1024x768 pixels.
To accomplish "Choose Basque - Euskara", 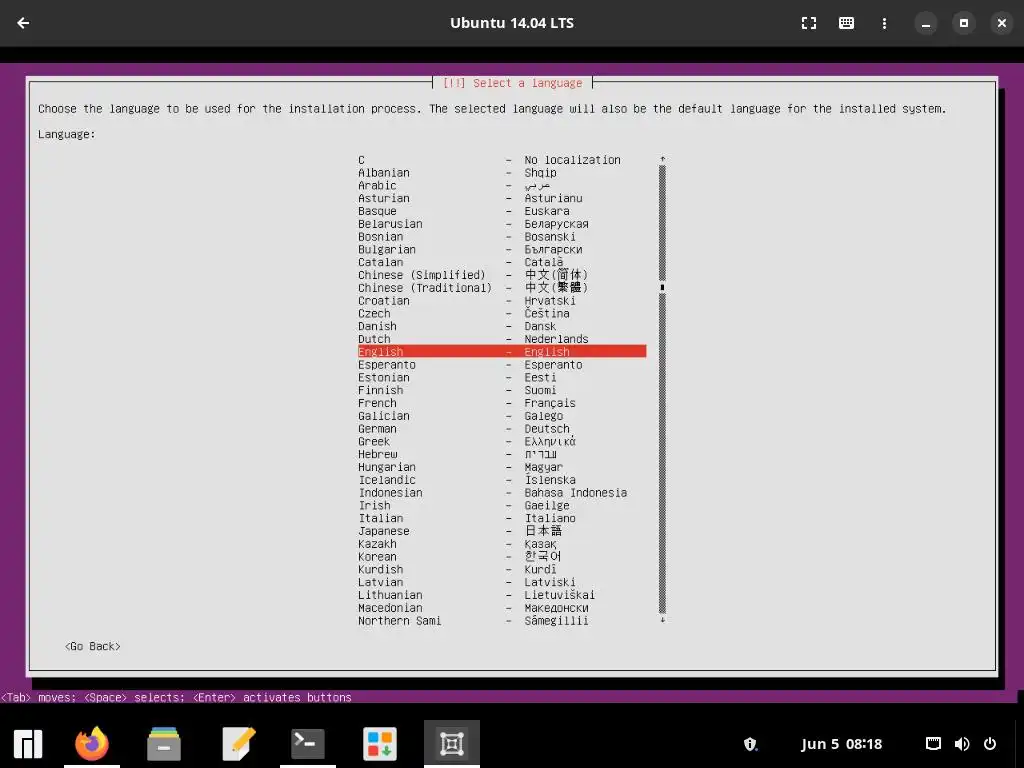I will (x=502, y=211).
